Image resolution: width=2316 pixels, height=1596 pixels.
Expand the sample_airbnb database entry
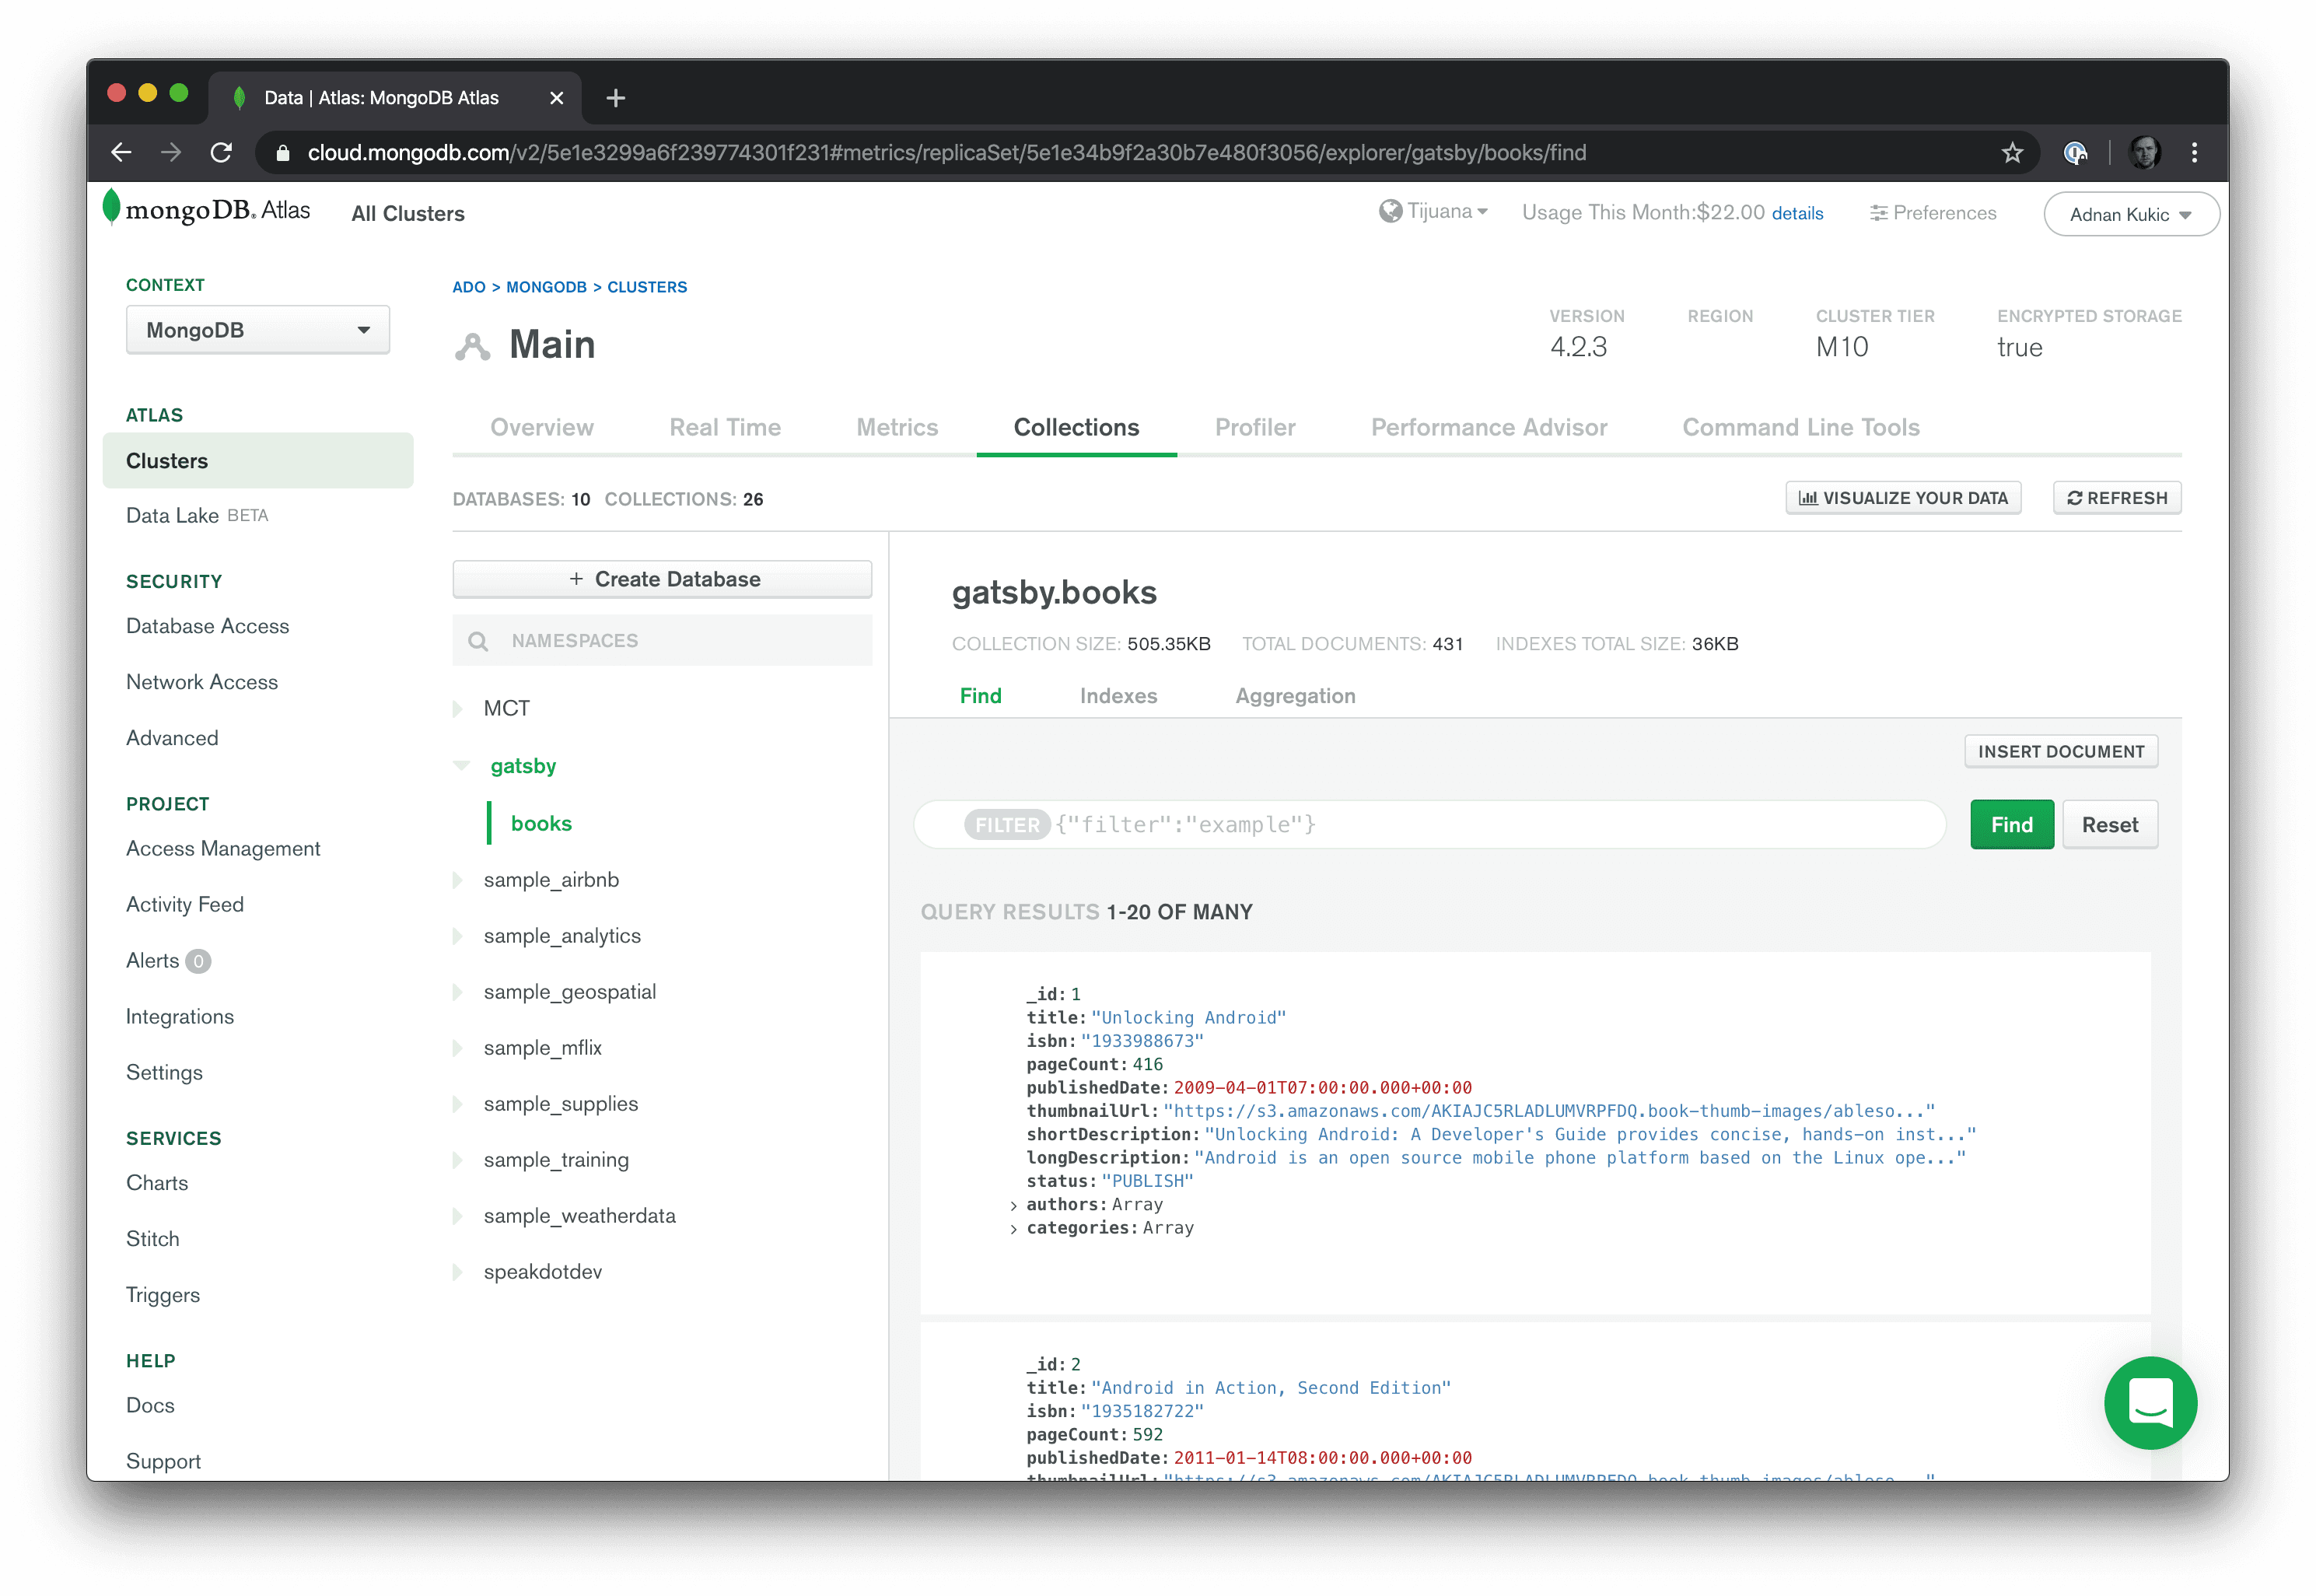[x=464, y=880]
